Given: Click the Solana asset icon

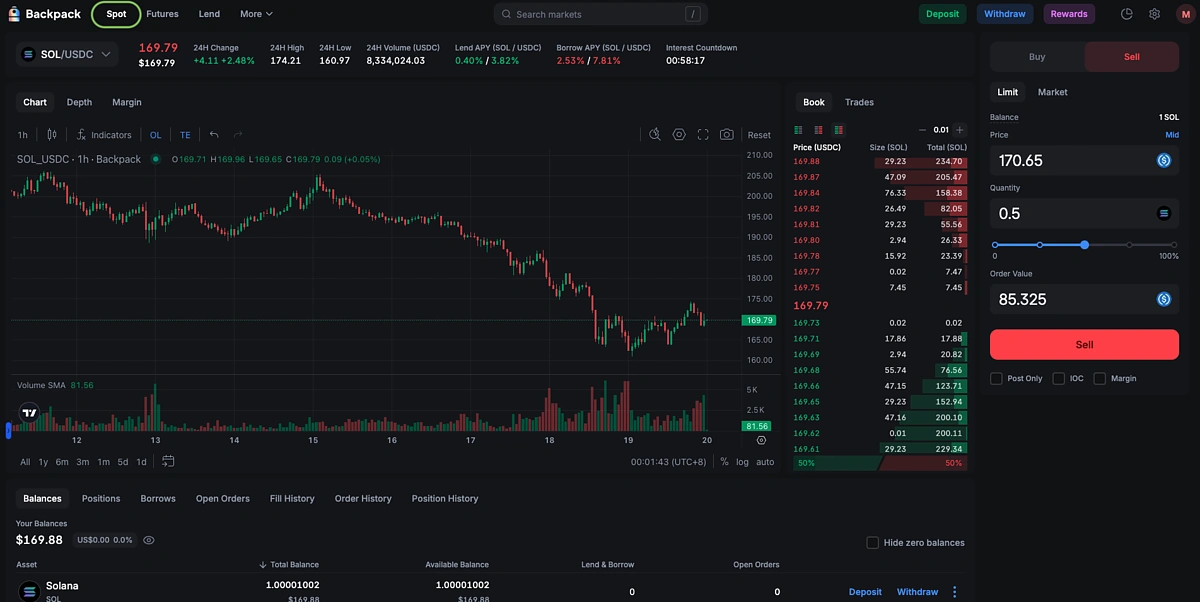Looking at the screenshot, I should 28,591.
